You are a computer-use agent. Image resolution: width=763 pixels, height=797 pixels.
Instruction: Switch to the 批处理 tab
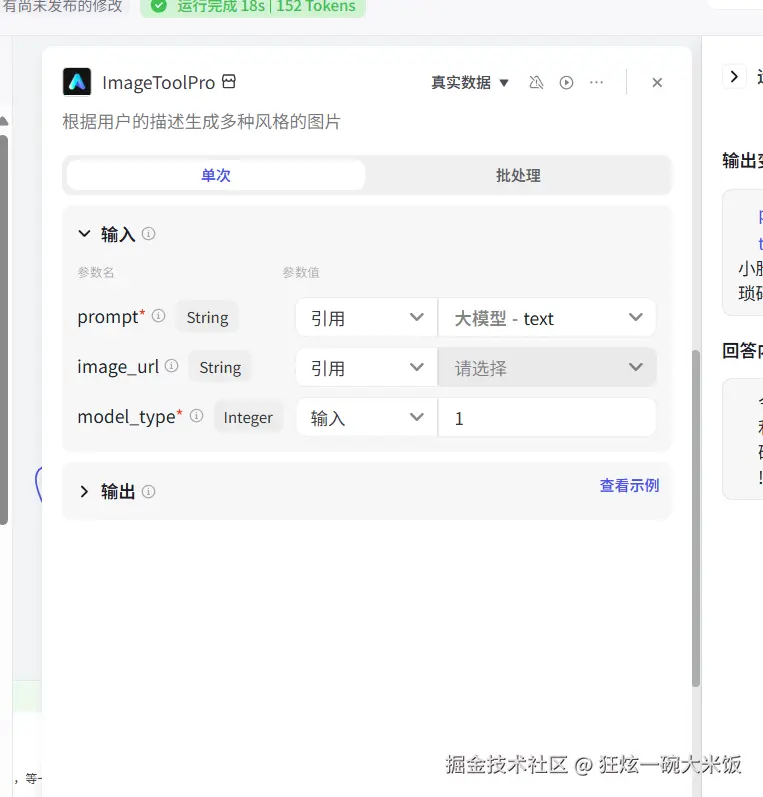(518, 175)
